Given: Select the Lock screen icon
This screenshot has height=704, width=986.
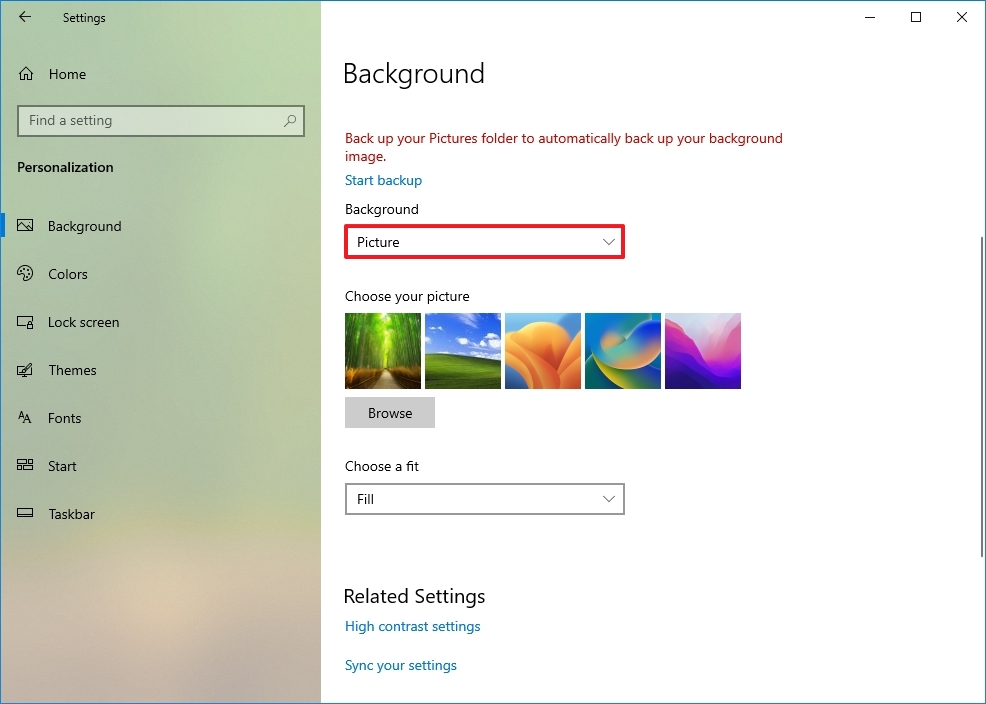Looking at the screenshot, I should tap(25, 322).
